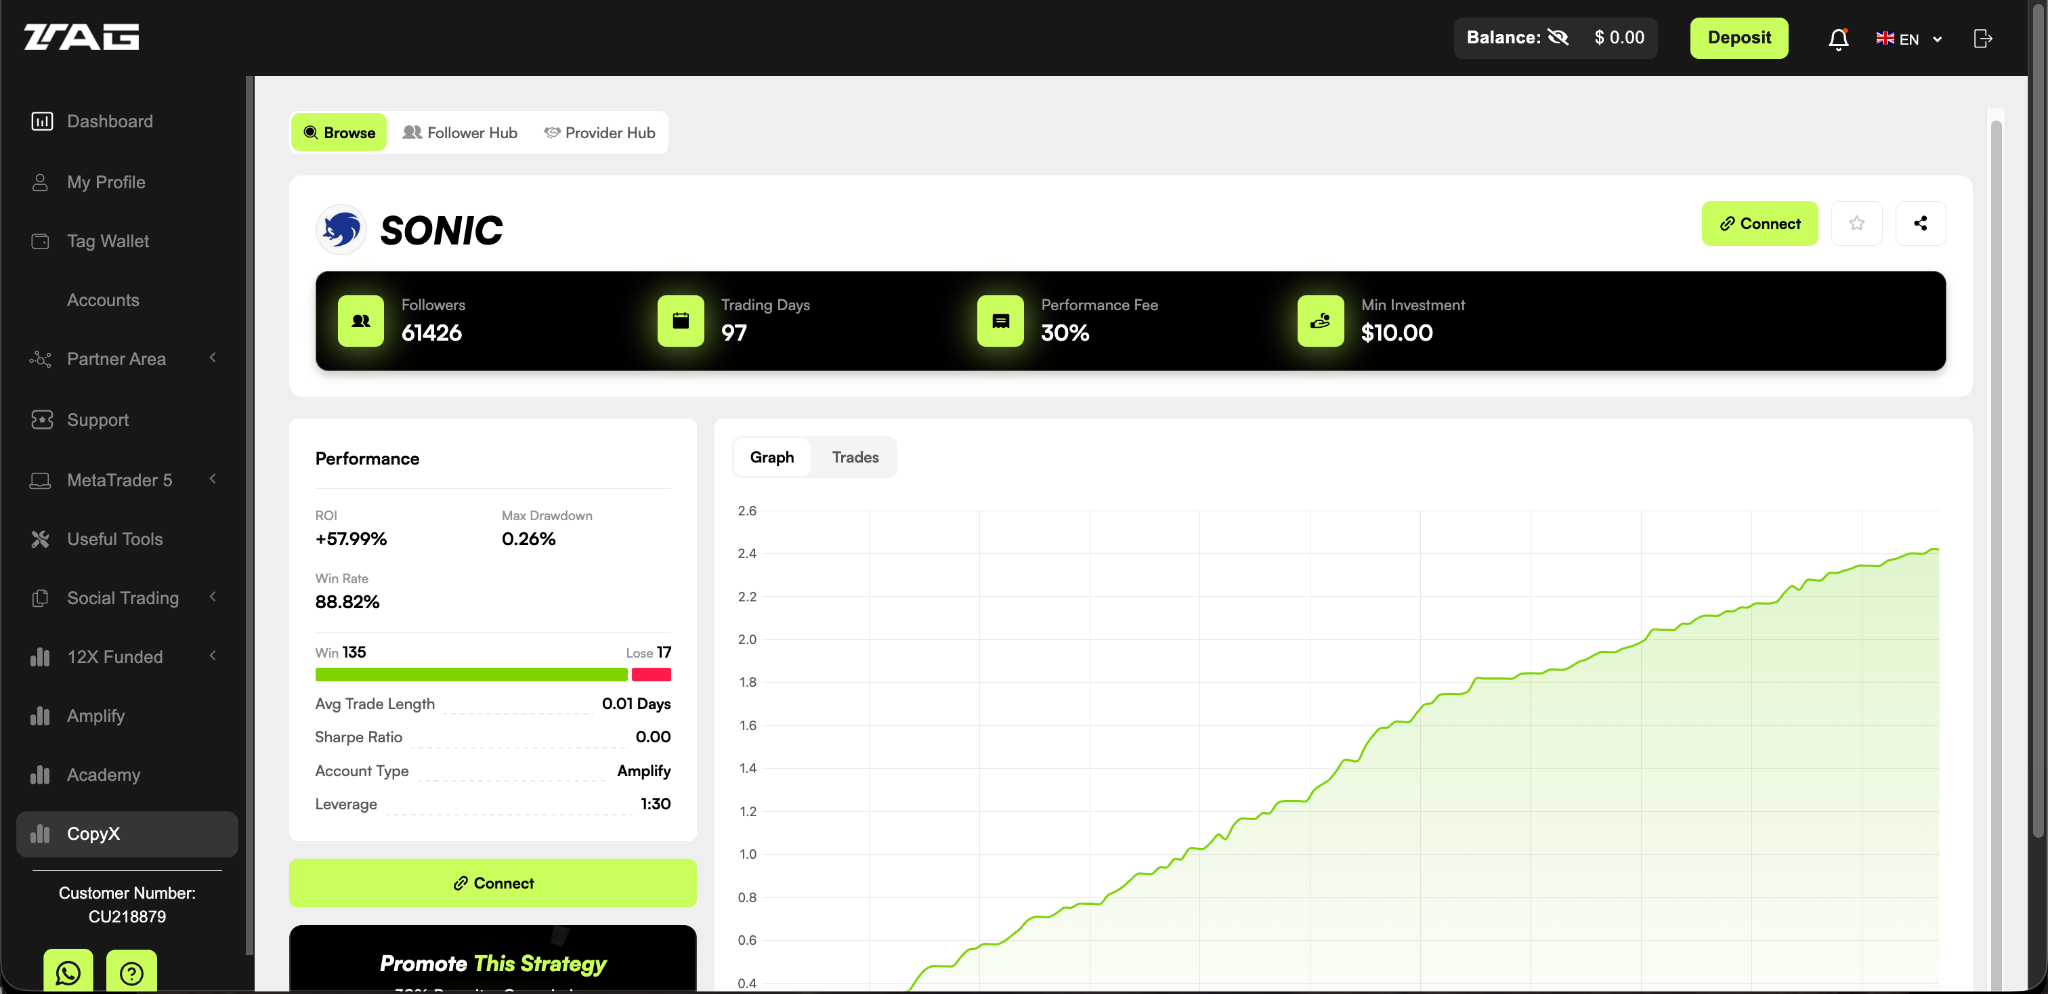Expand the MetaTrader 5 menu
Screen dimensions: 2048x994
point(119,479)
